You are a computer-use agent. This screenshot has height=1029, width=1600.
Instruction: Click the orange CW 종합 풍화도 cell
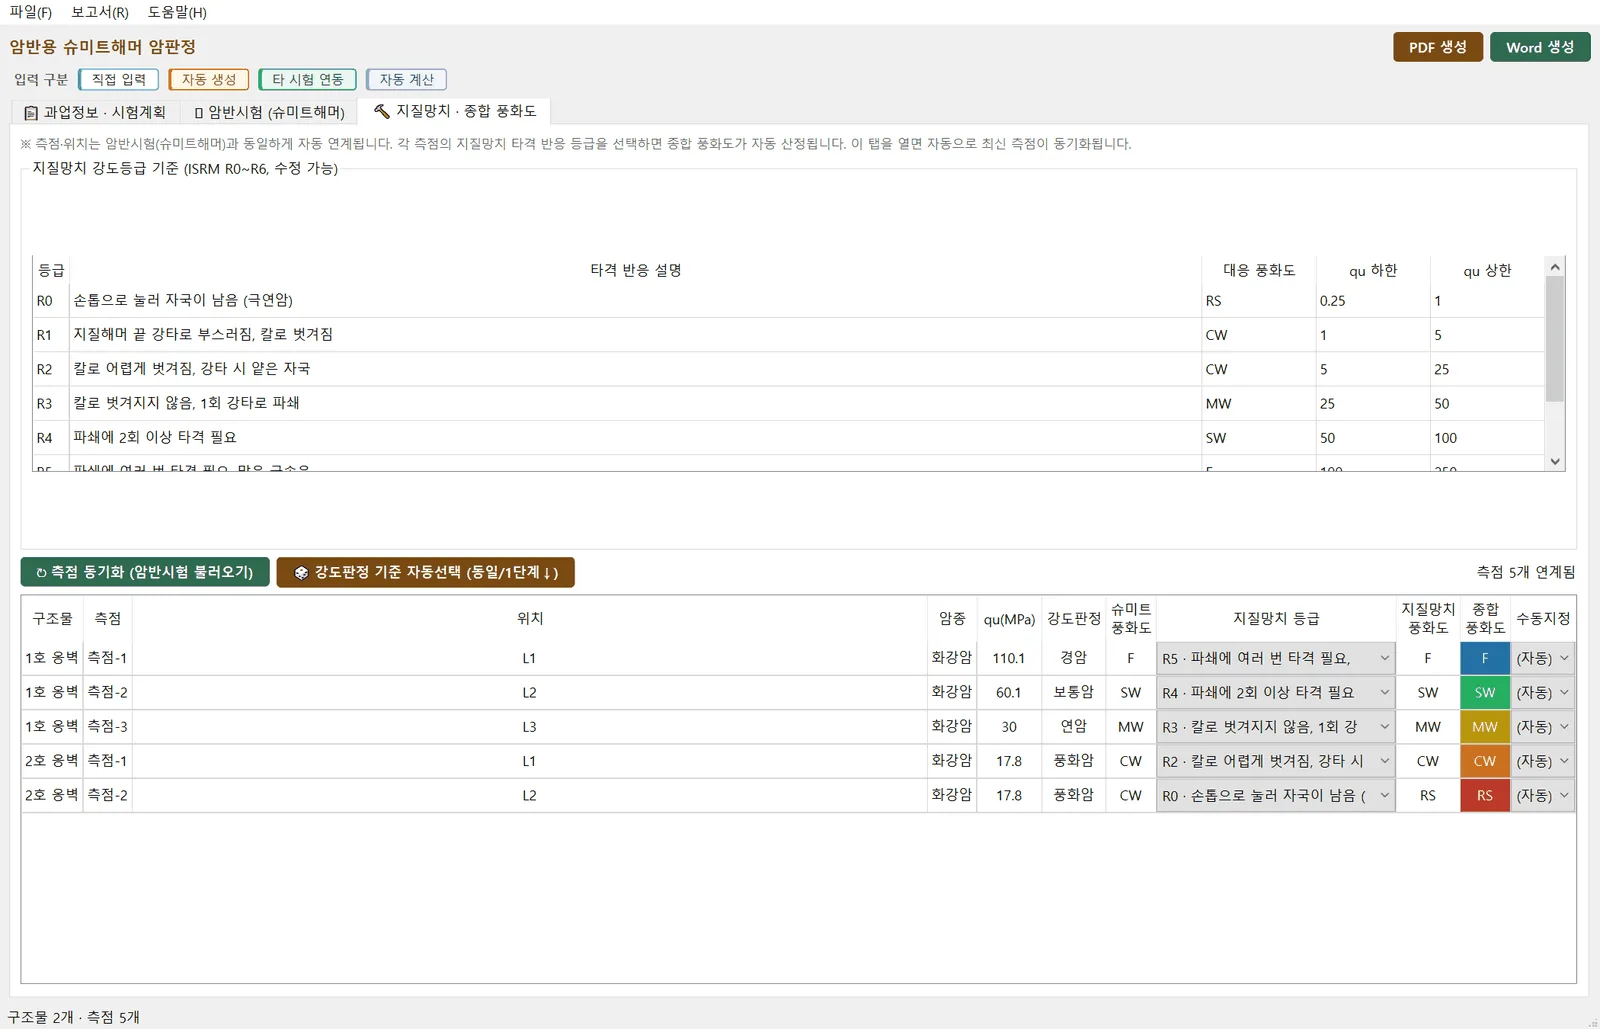[1485, 761]
